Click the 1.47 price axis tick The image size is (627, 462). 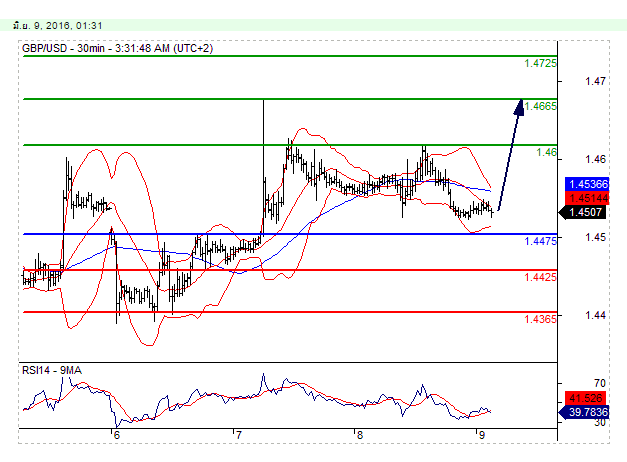click(595, 82)
